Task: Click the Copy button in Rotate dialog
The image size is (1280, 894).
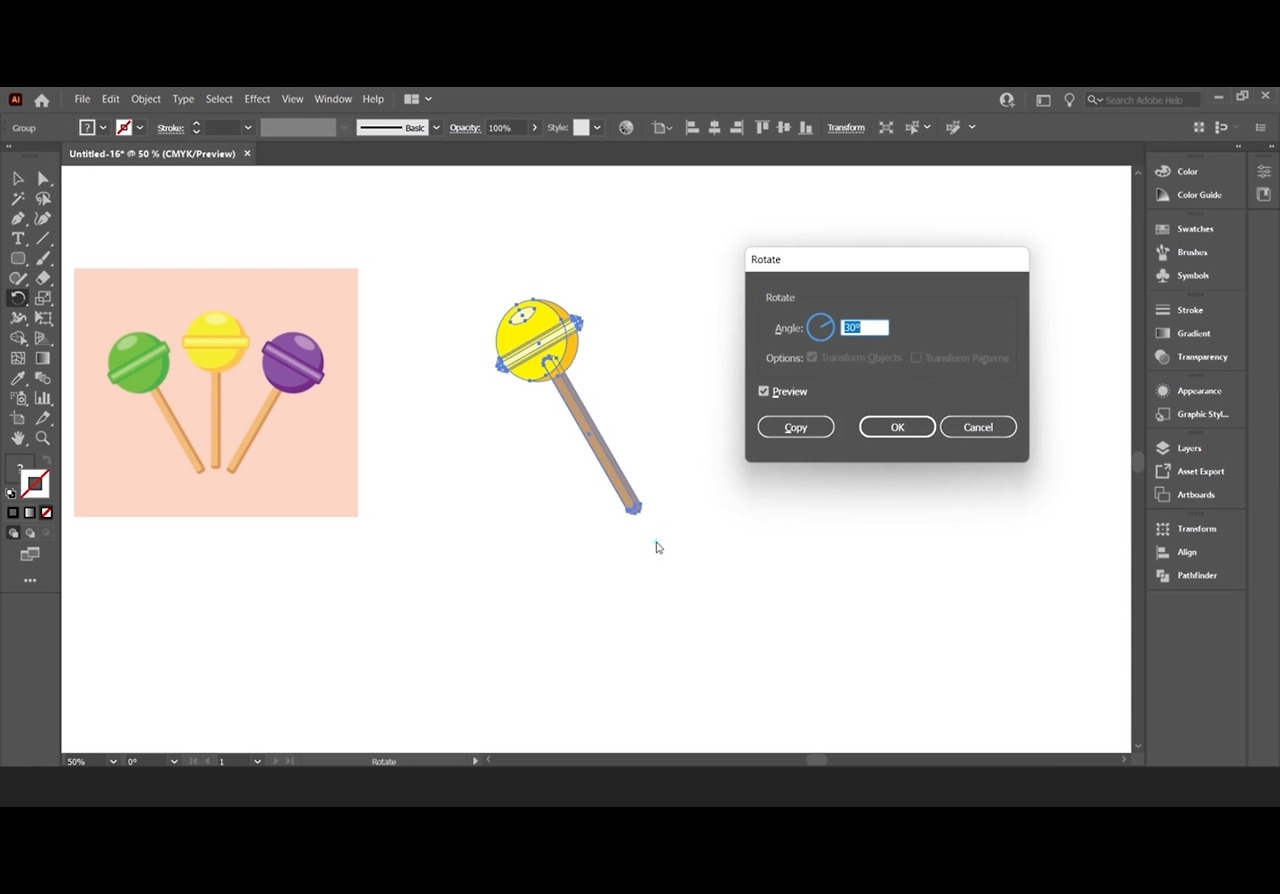Action: tap(796, 427)
